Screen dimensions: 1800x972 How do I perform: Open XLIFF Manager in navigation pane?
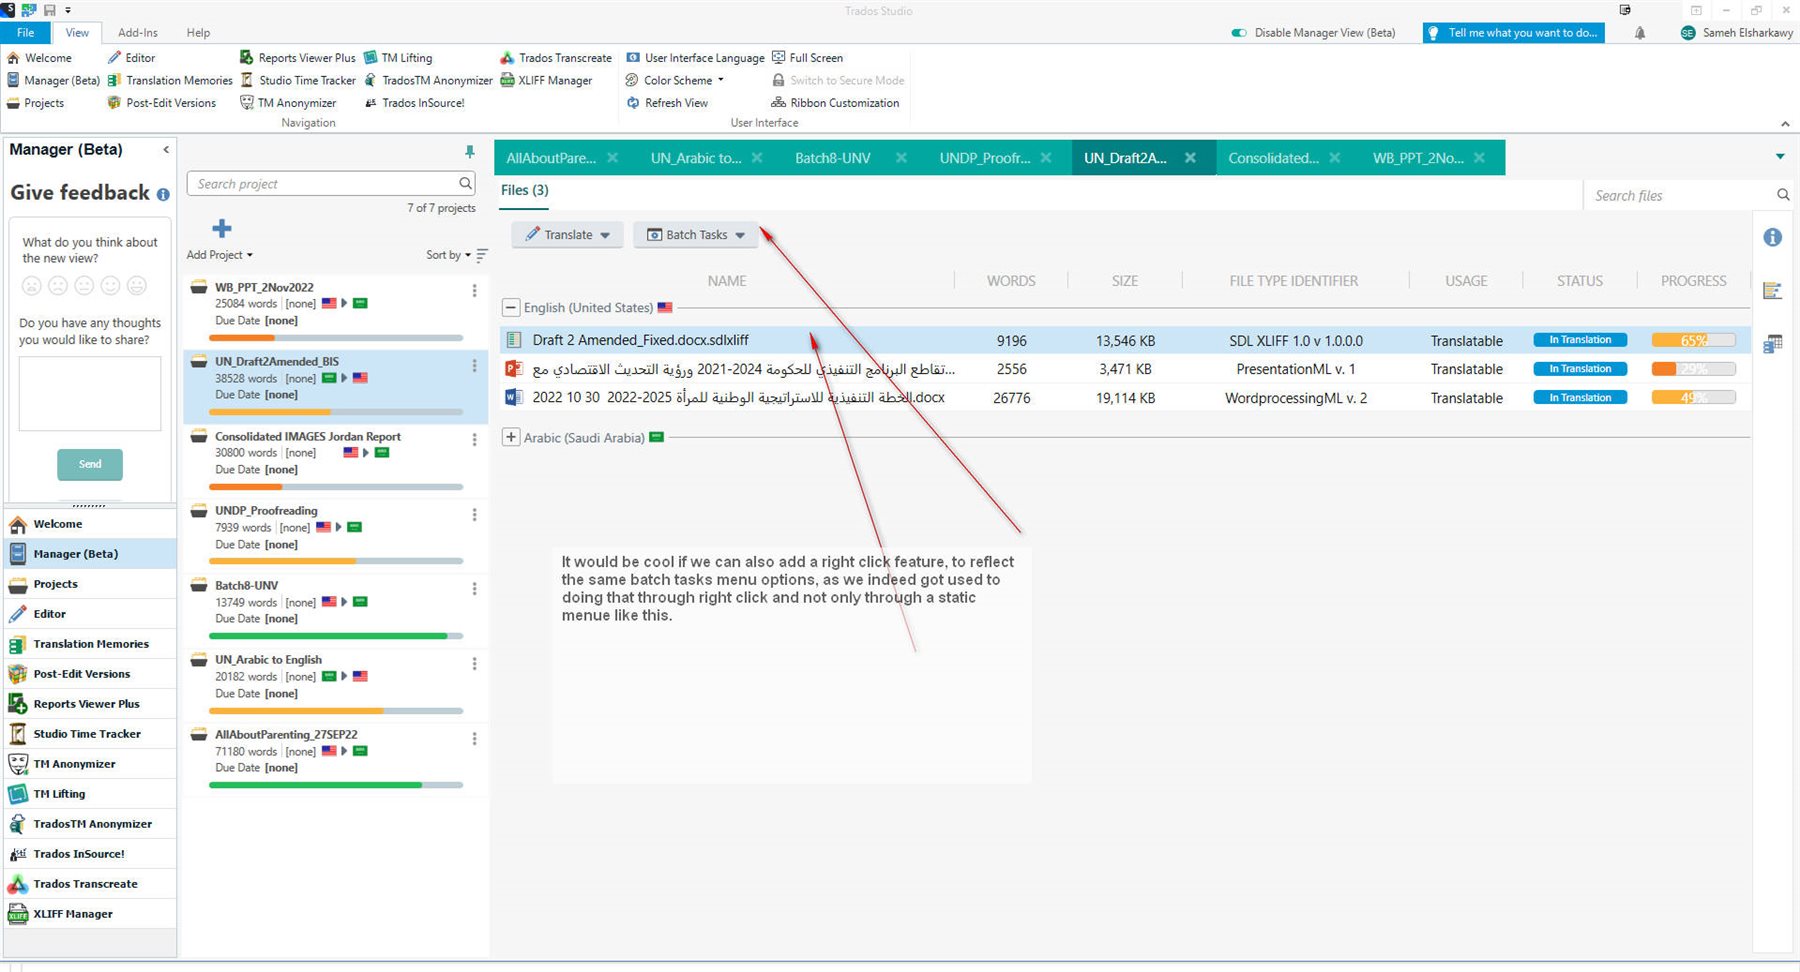pyautogui.click(x=90, y=914)
